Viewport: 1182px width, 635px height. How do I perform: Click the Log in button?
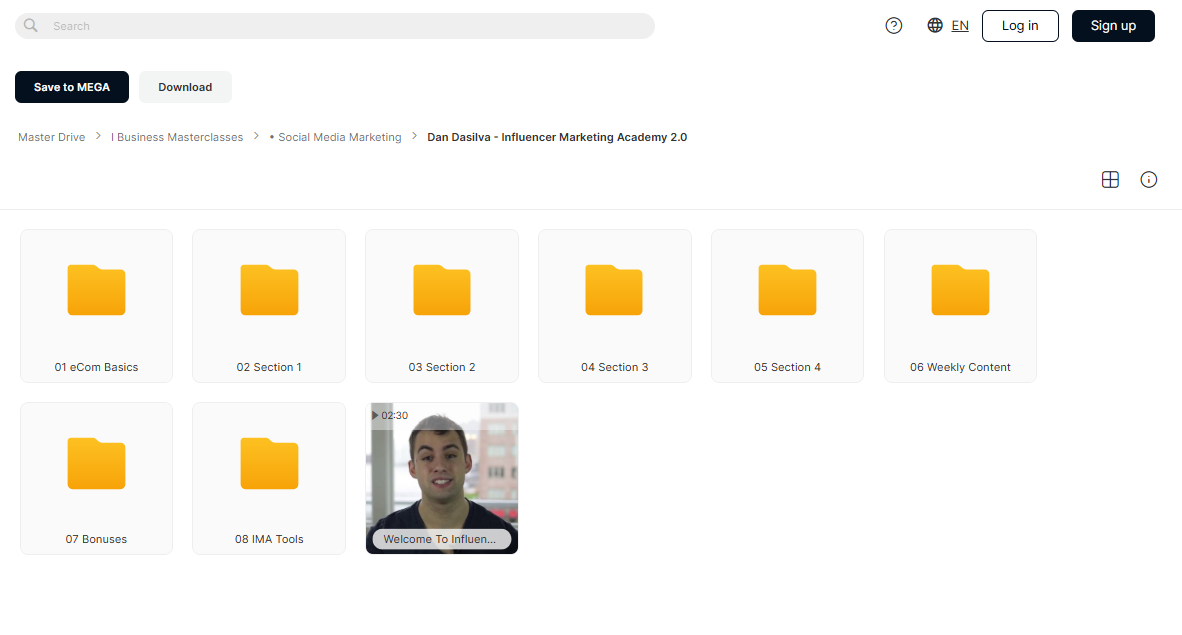coord(1020,26)
